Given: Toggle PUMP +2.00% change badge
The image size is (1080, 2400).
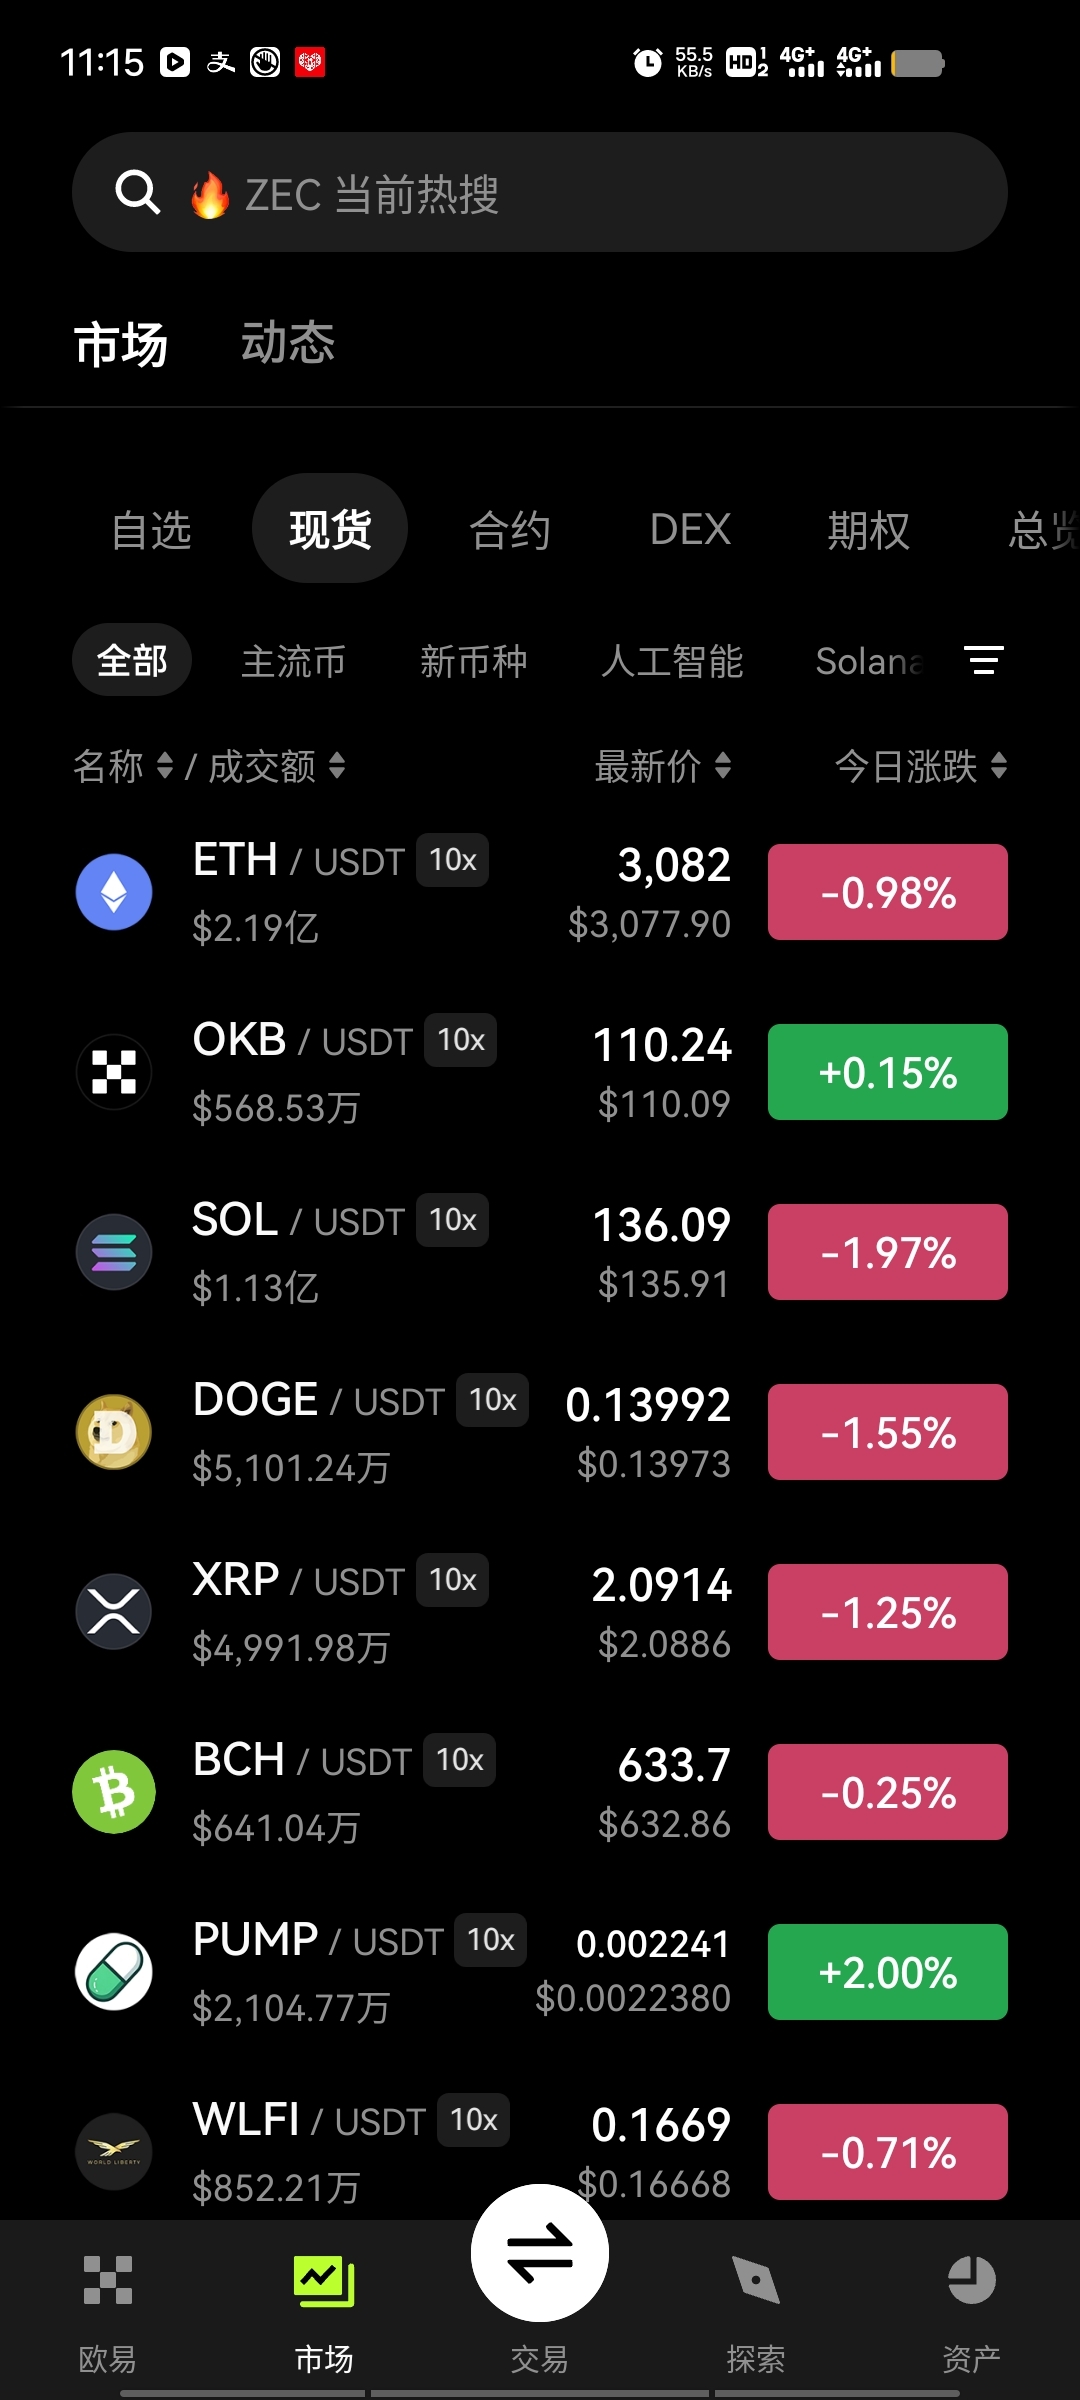Looking at the screenshot, I should point(888,1972).
